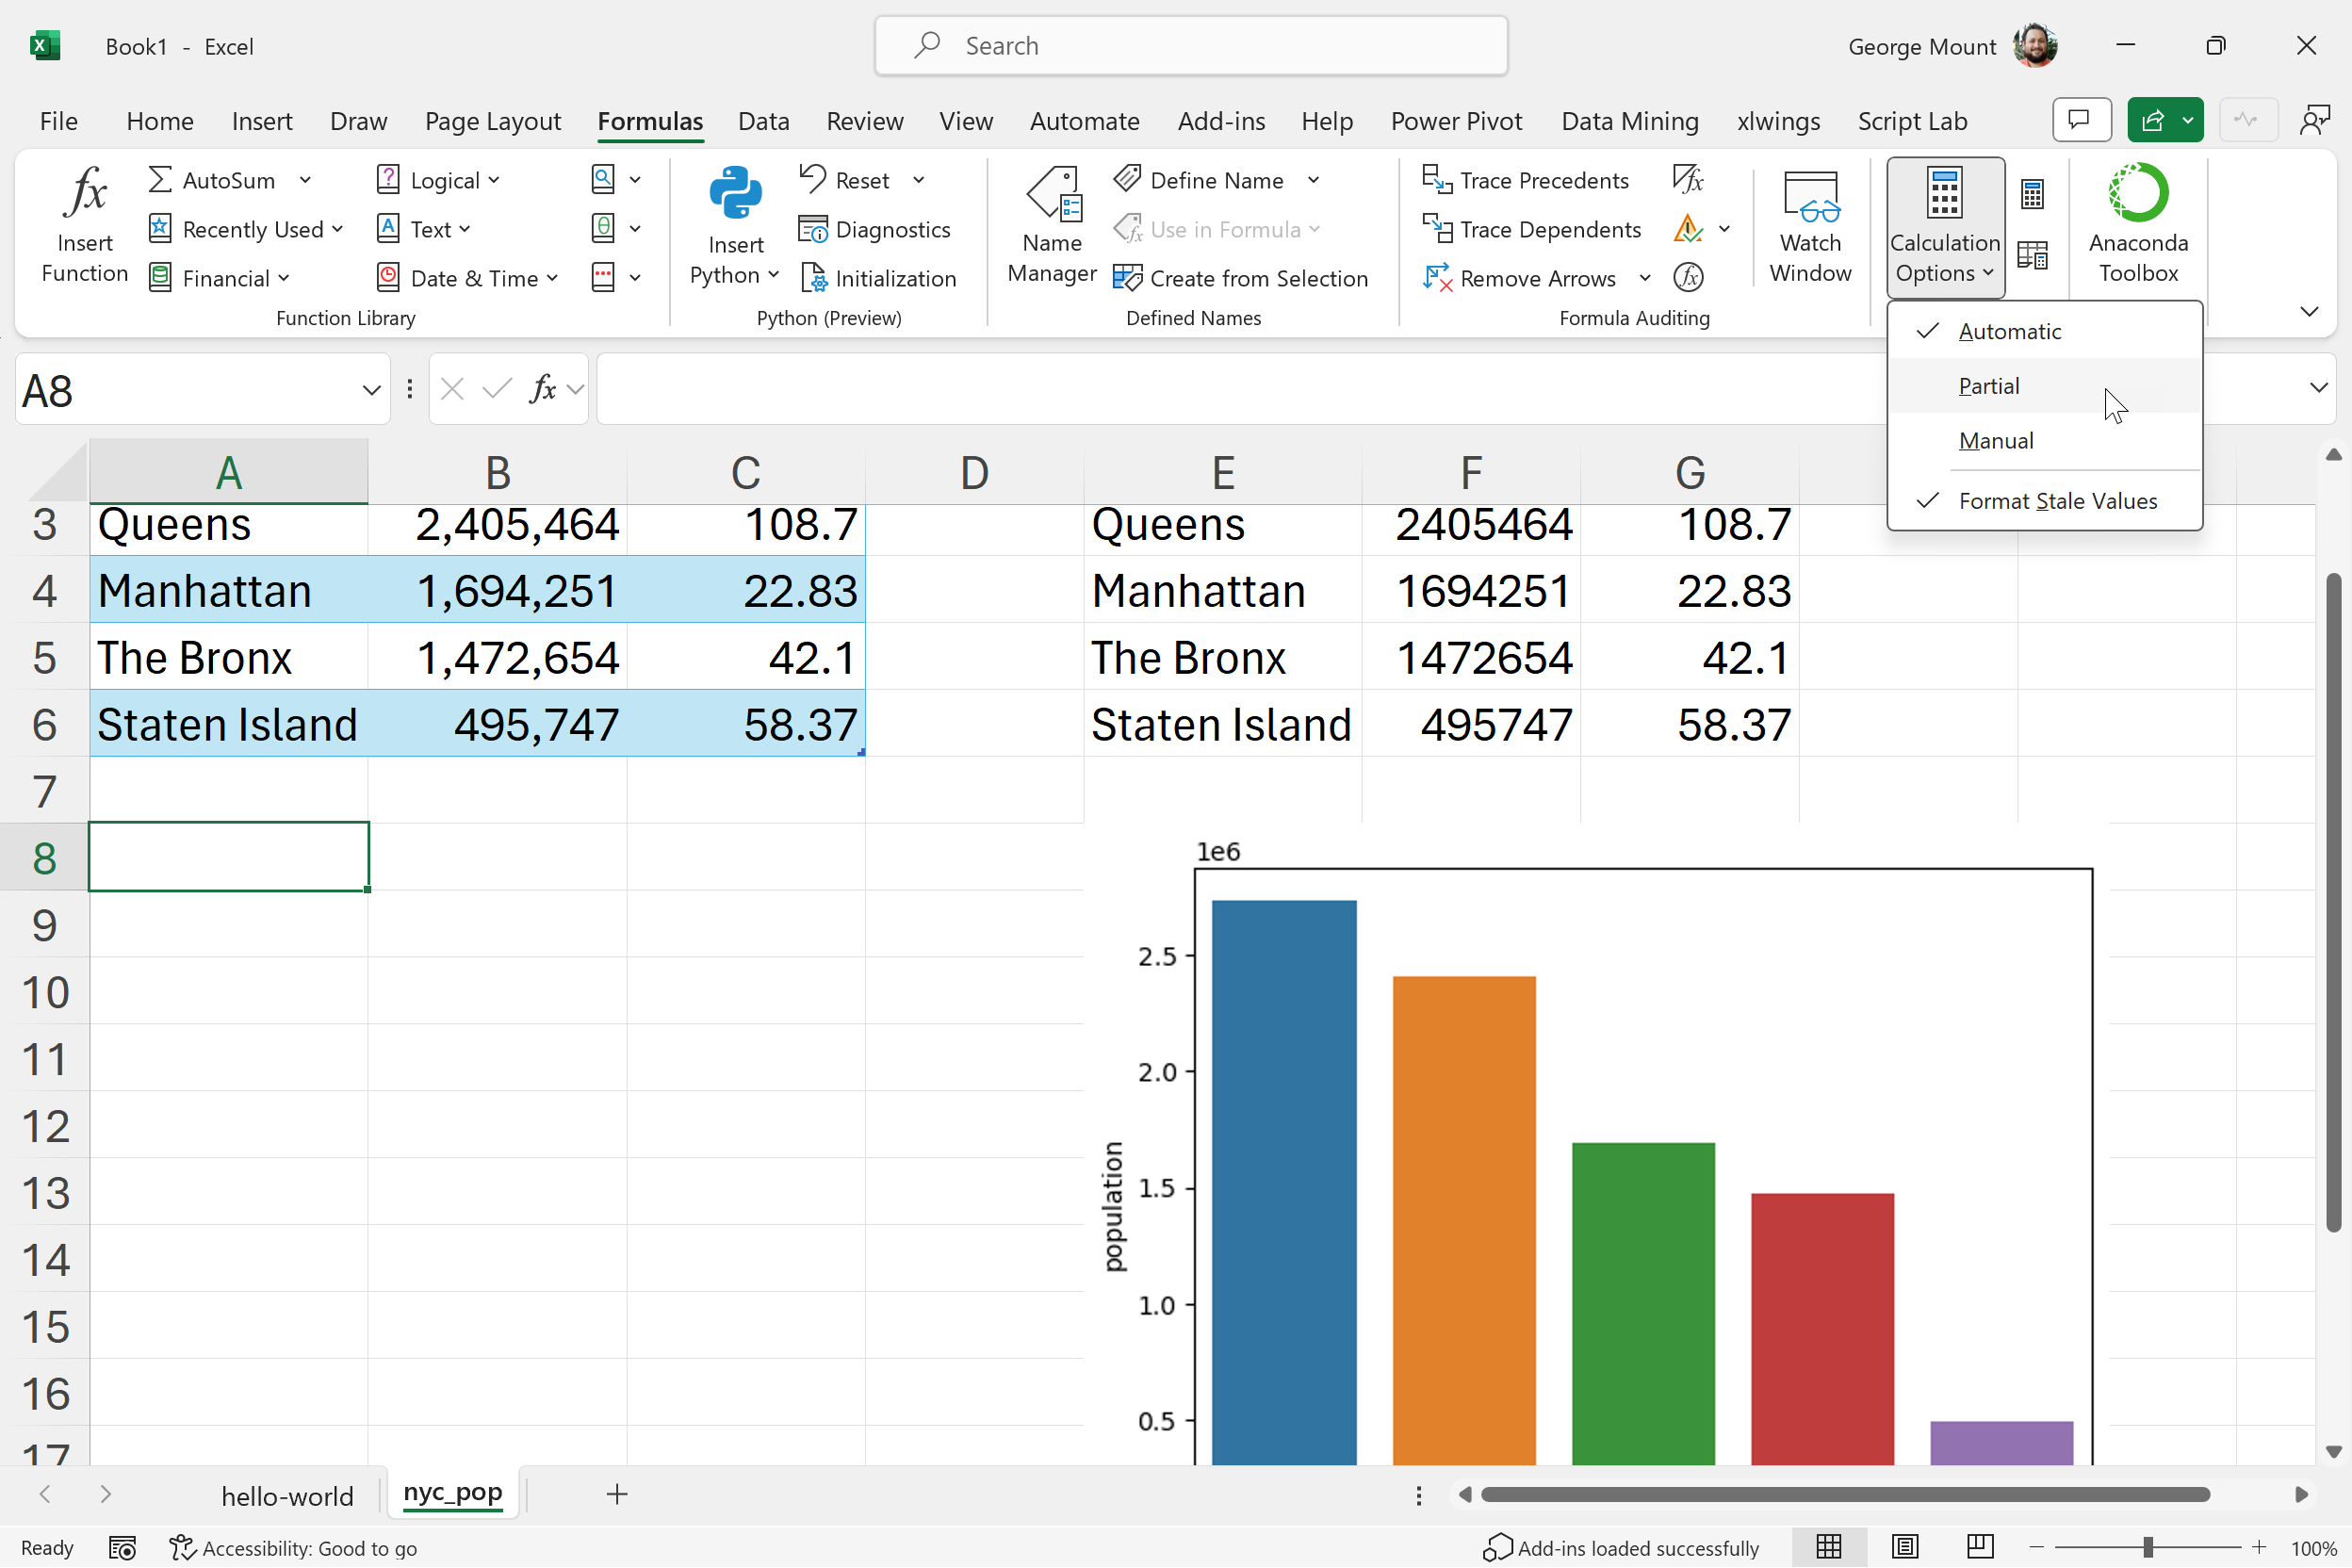The image size is (2352, 1568).
Task: Select Partial calculation mode
Action: coord(1989,386)
